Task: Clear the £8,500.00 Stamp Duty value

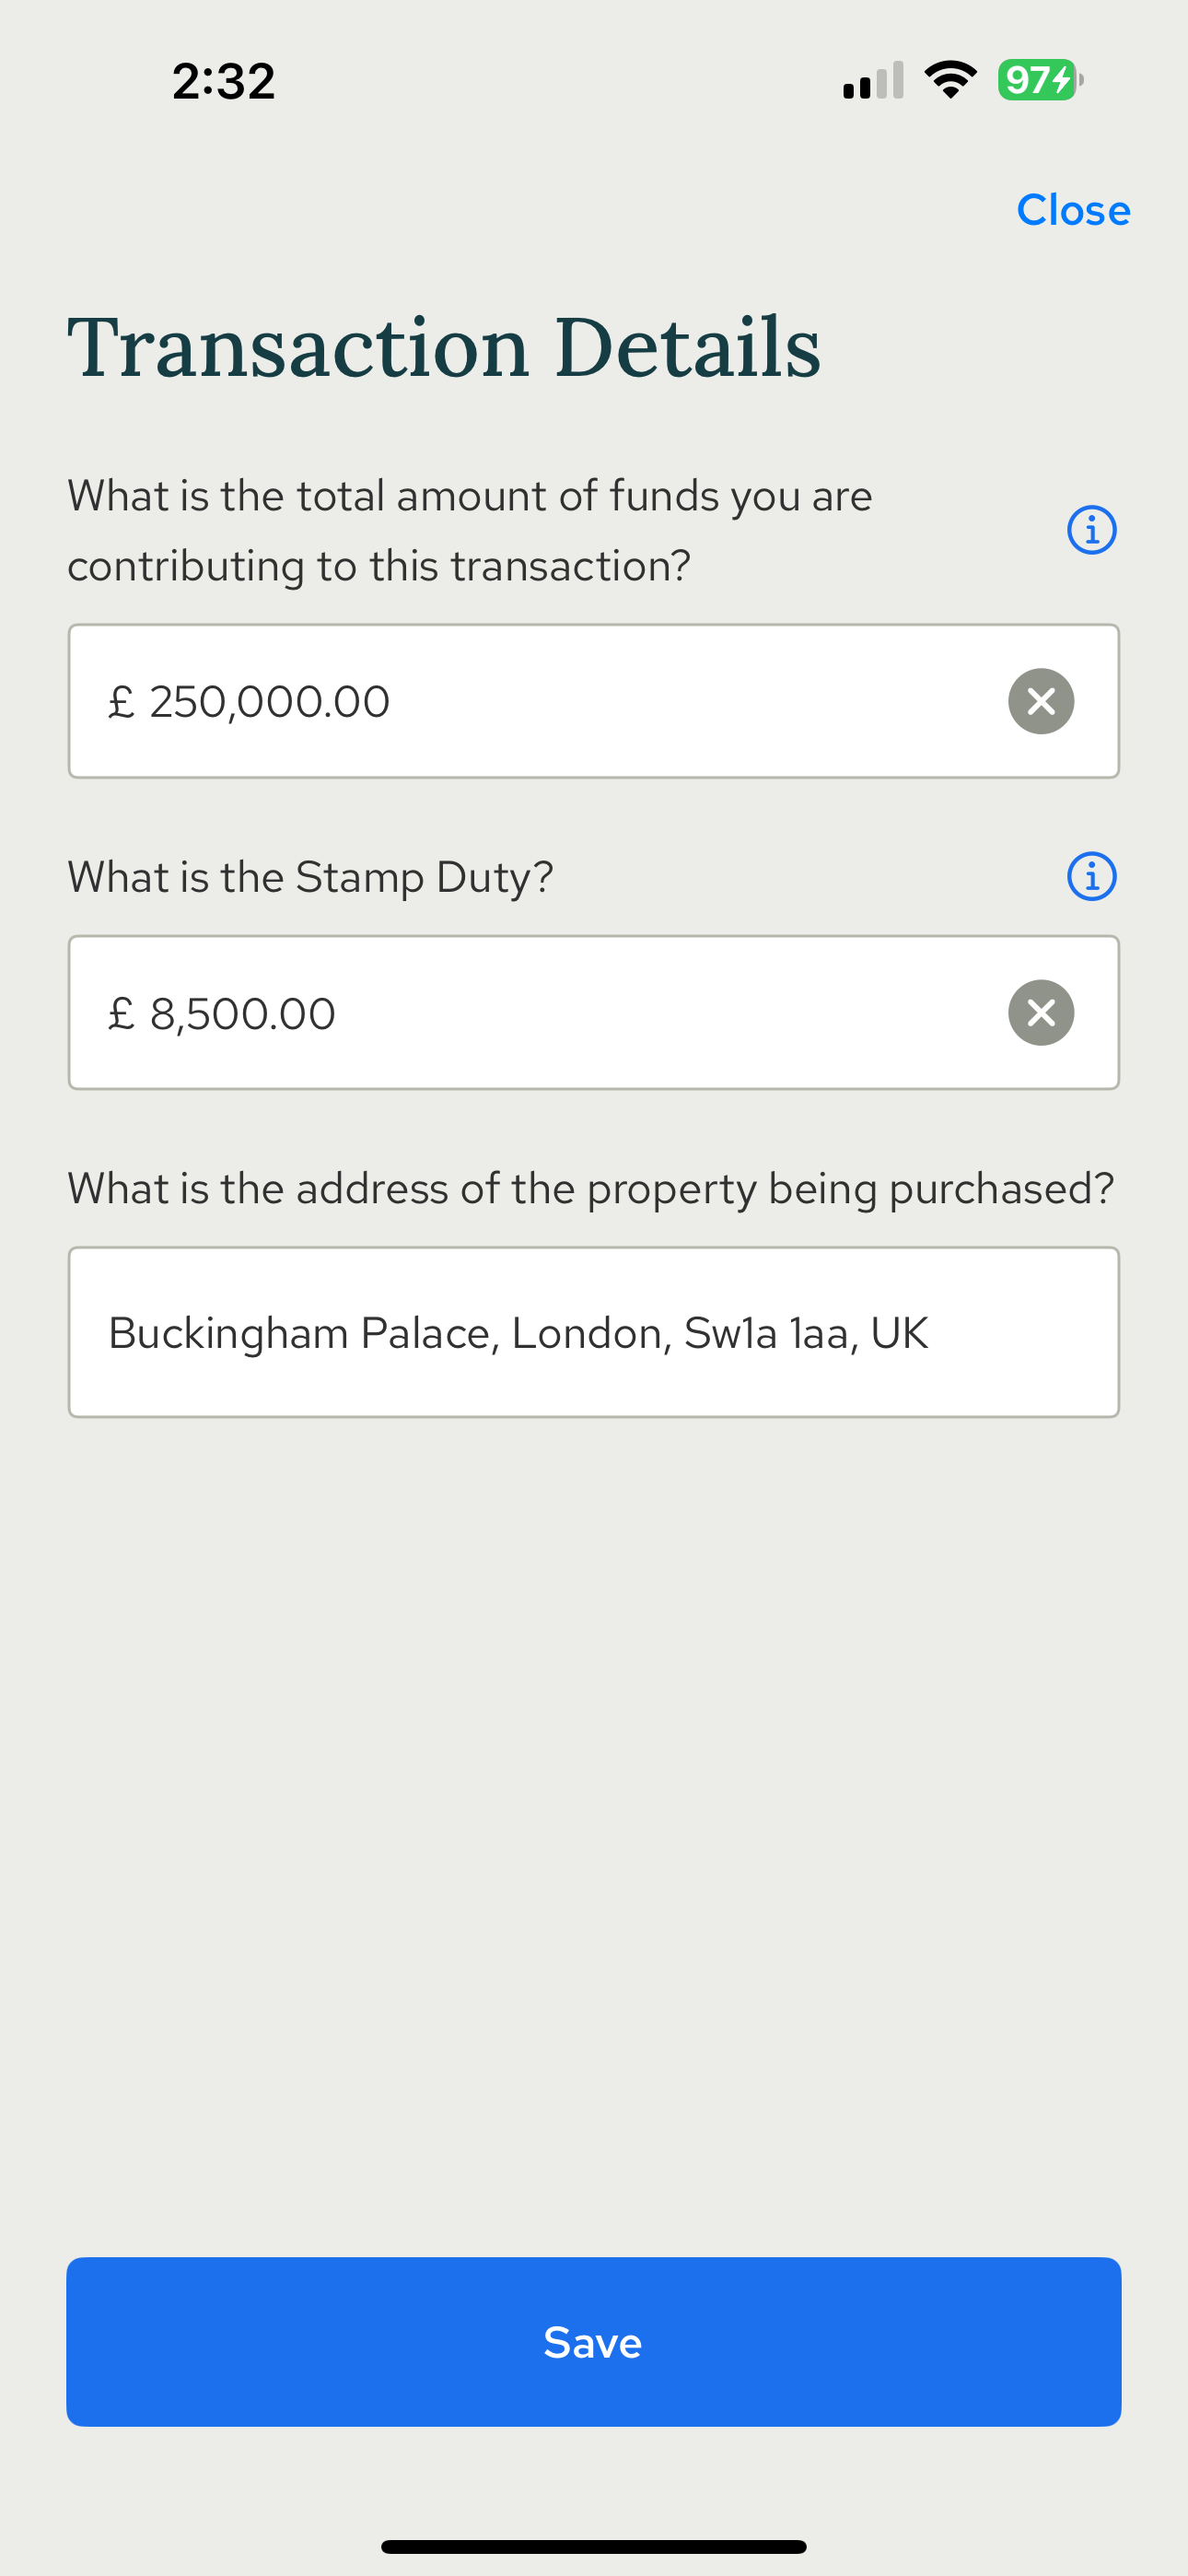Action: click(1041, 1013)
